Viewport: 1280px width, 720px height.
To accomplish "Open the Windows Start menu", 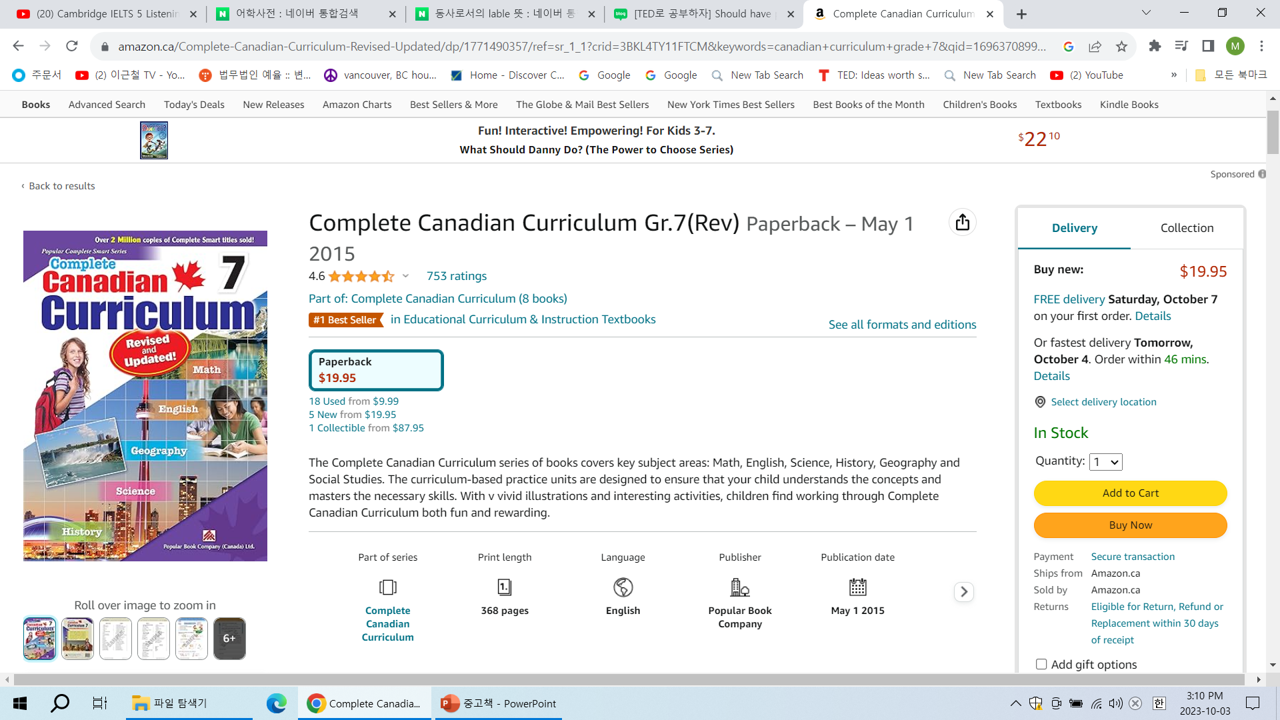I will click(19, 703).
